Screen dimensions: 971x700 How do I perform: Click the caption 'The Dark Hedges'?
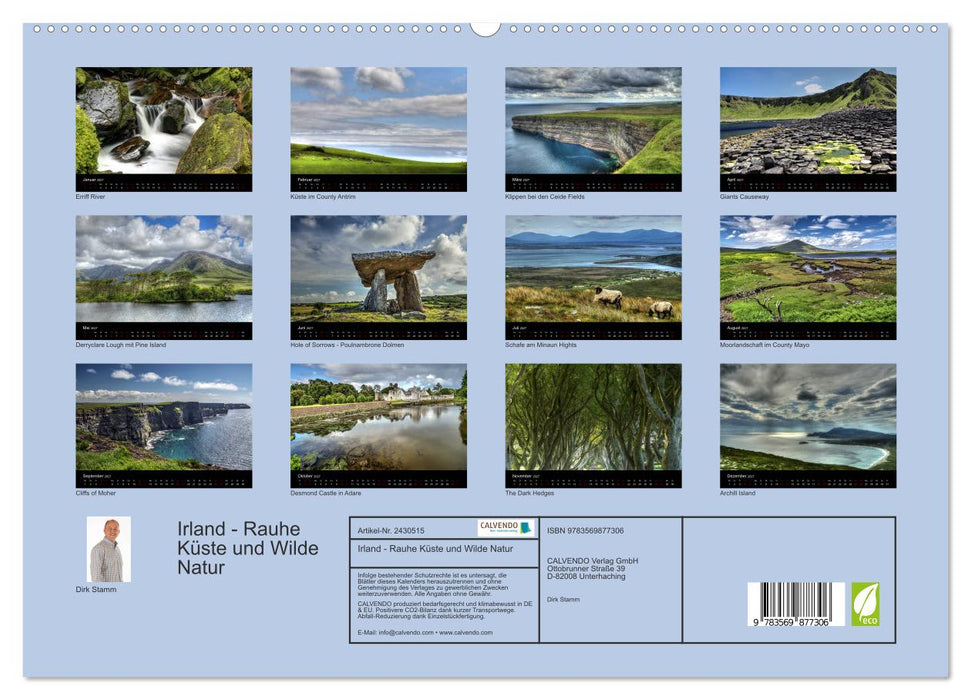529,493
